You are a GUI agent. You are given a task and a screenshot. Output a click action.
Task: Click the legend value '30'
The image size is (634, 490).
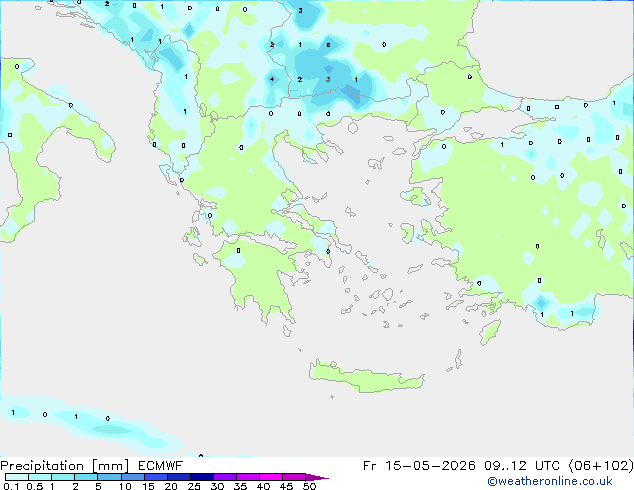[217, 486]
